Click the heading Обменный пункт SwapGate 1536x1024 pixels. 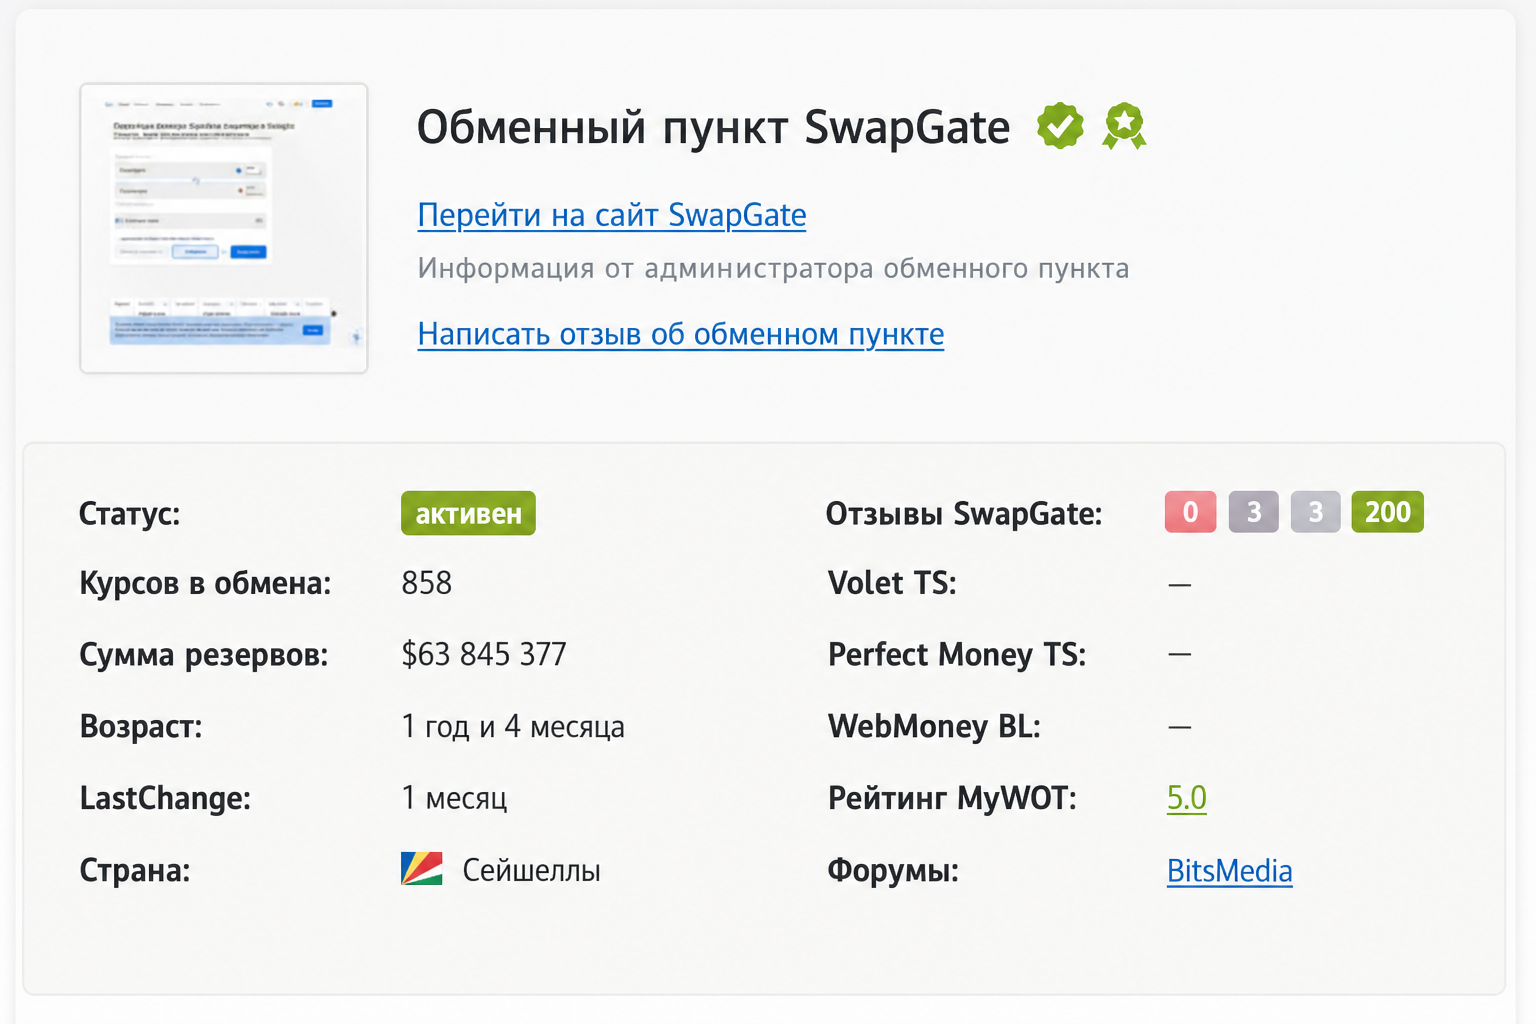click(714, 128)
